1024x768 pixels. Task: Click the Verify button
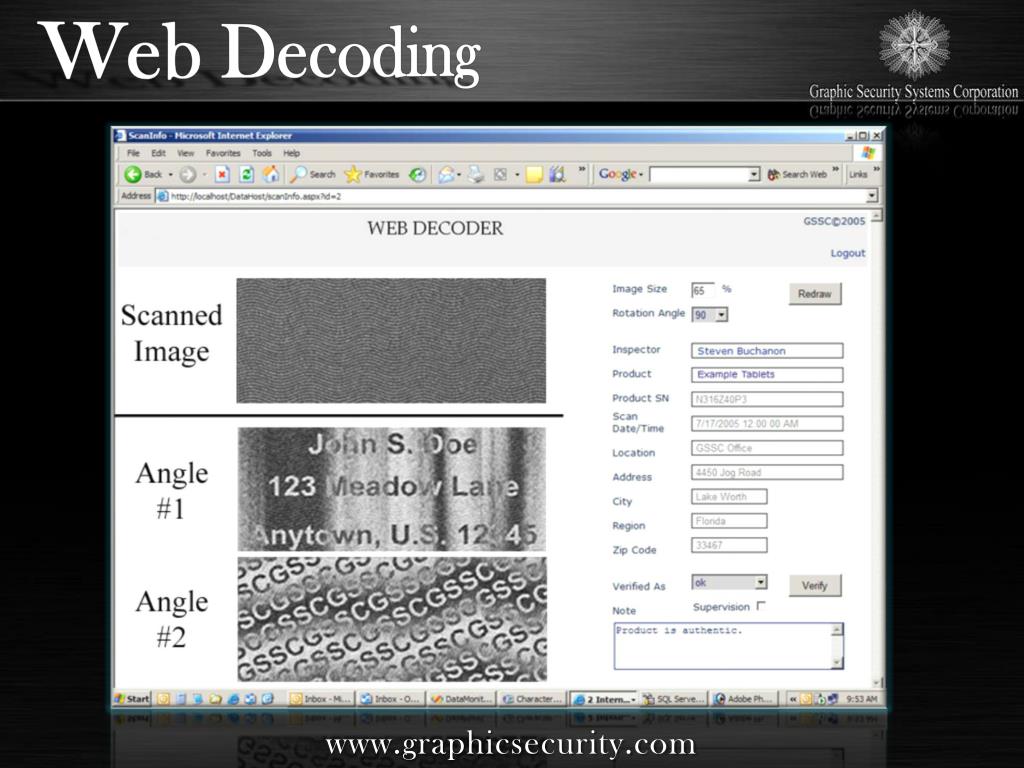[x=815, y=585]
